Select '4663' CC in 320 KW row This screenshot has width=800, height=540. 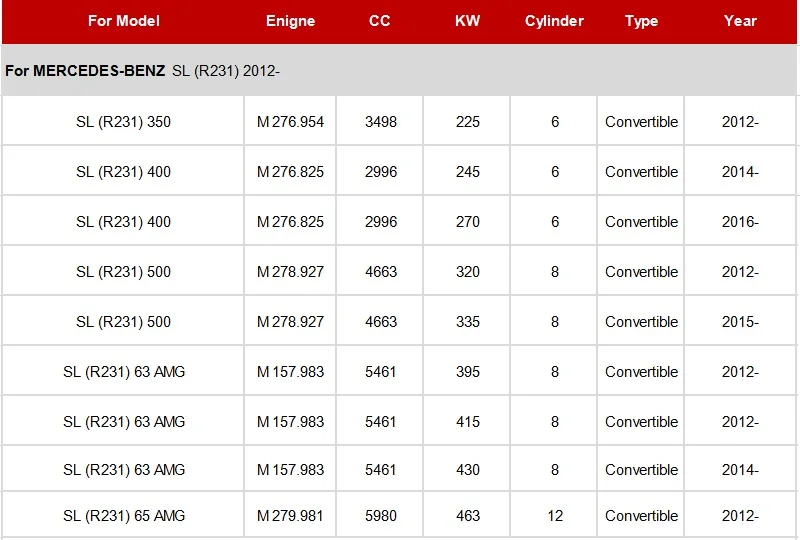pos(381,272)
